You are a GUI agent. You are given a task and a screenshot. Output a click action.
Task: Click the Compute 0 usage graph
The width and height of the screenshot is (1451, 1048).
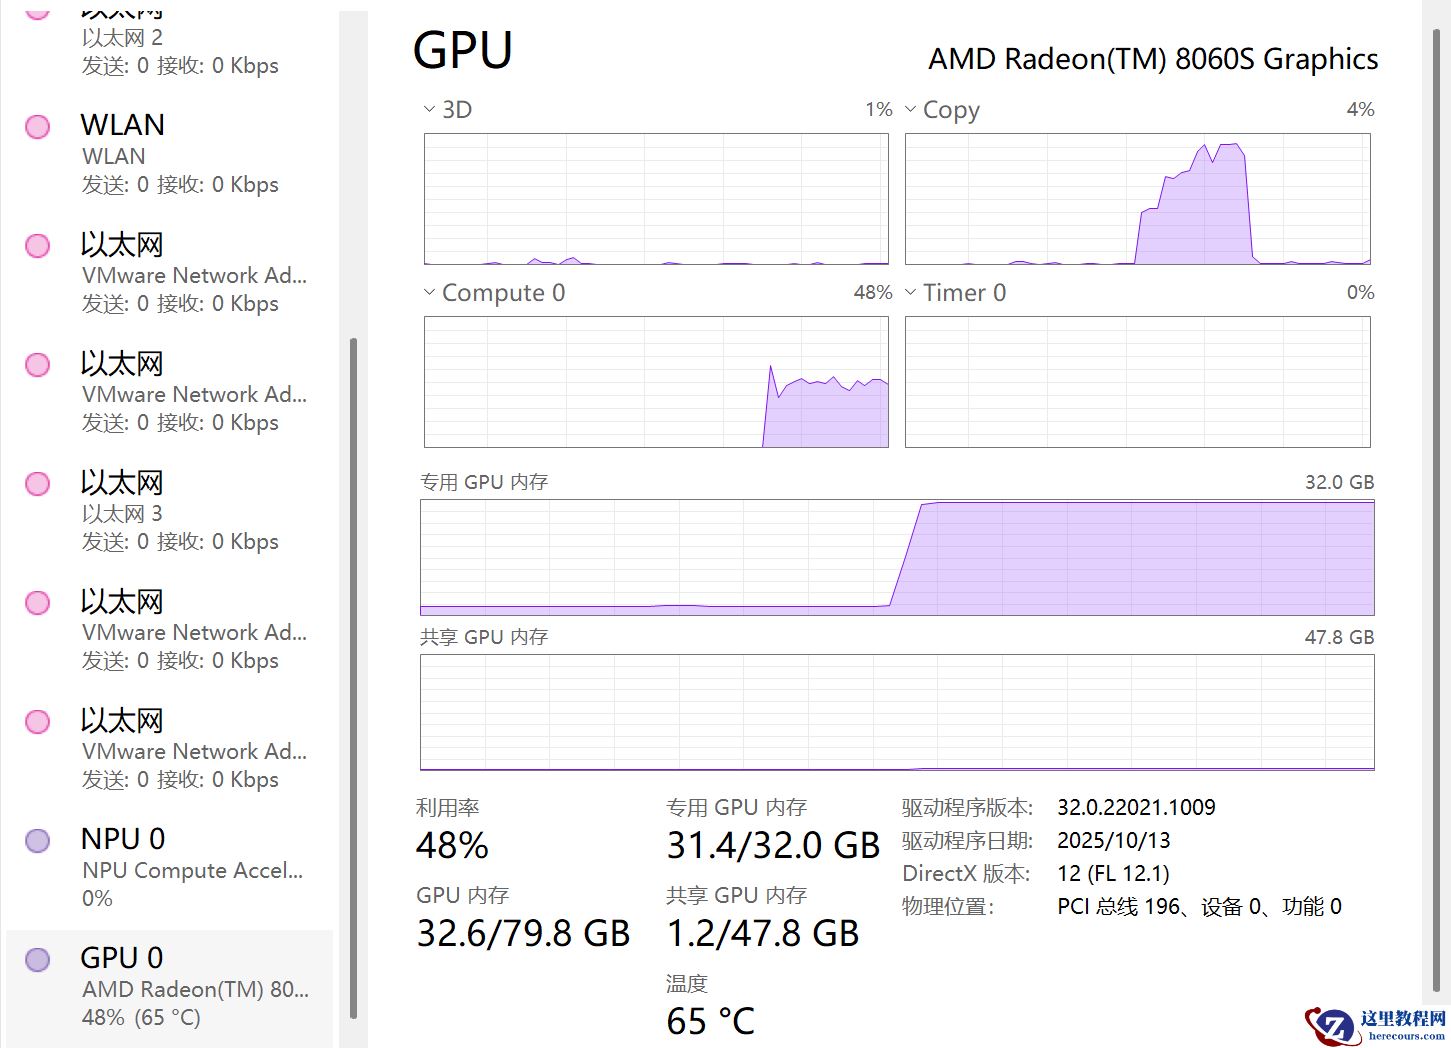[656, 382]
